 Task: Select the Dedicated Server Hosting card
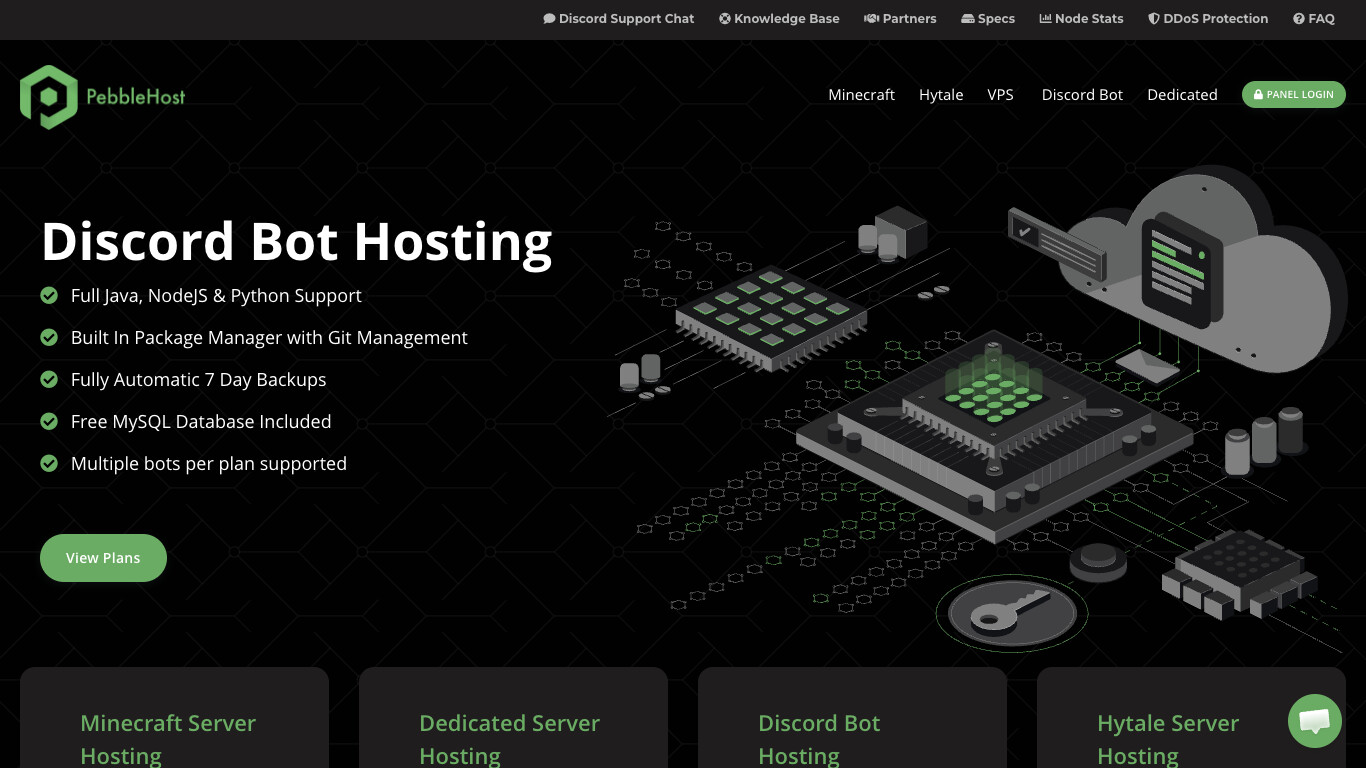click(513, 718)
